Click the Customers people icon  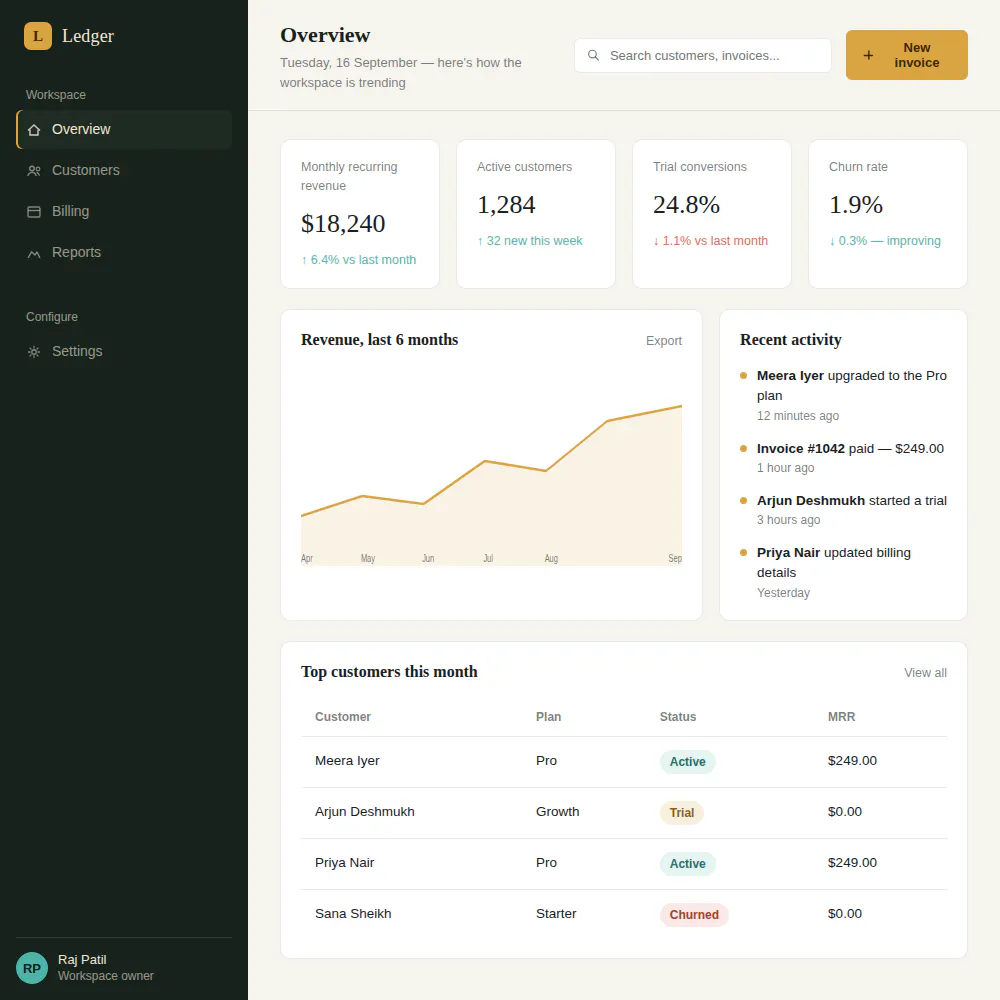(34, 170)
